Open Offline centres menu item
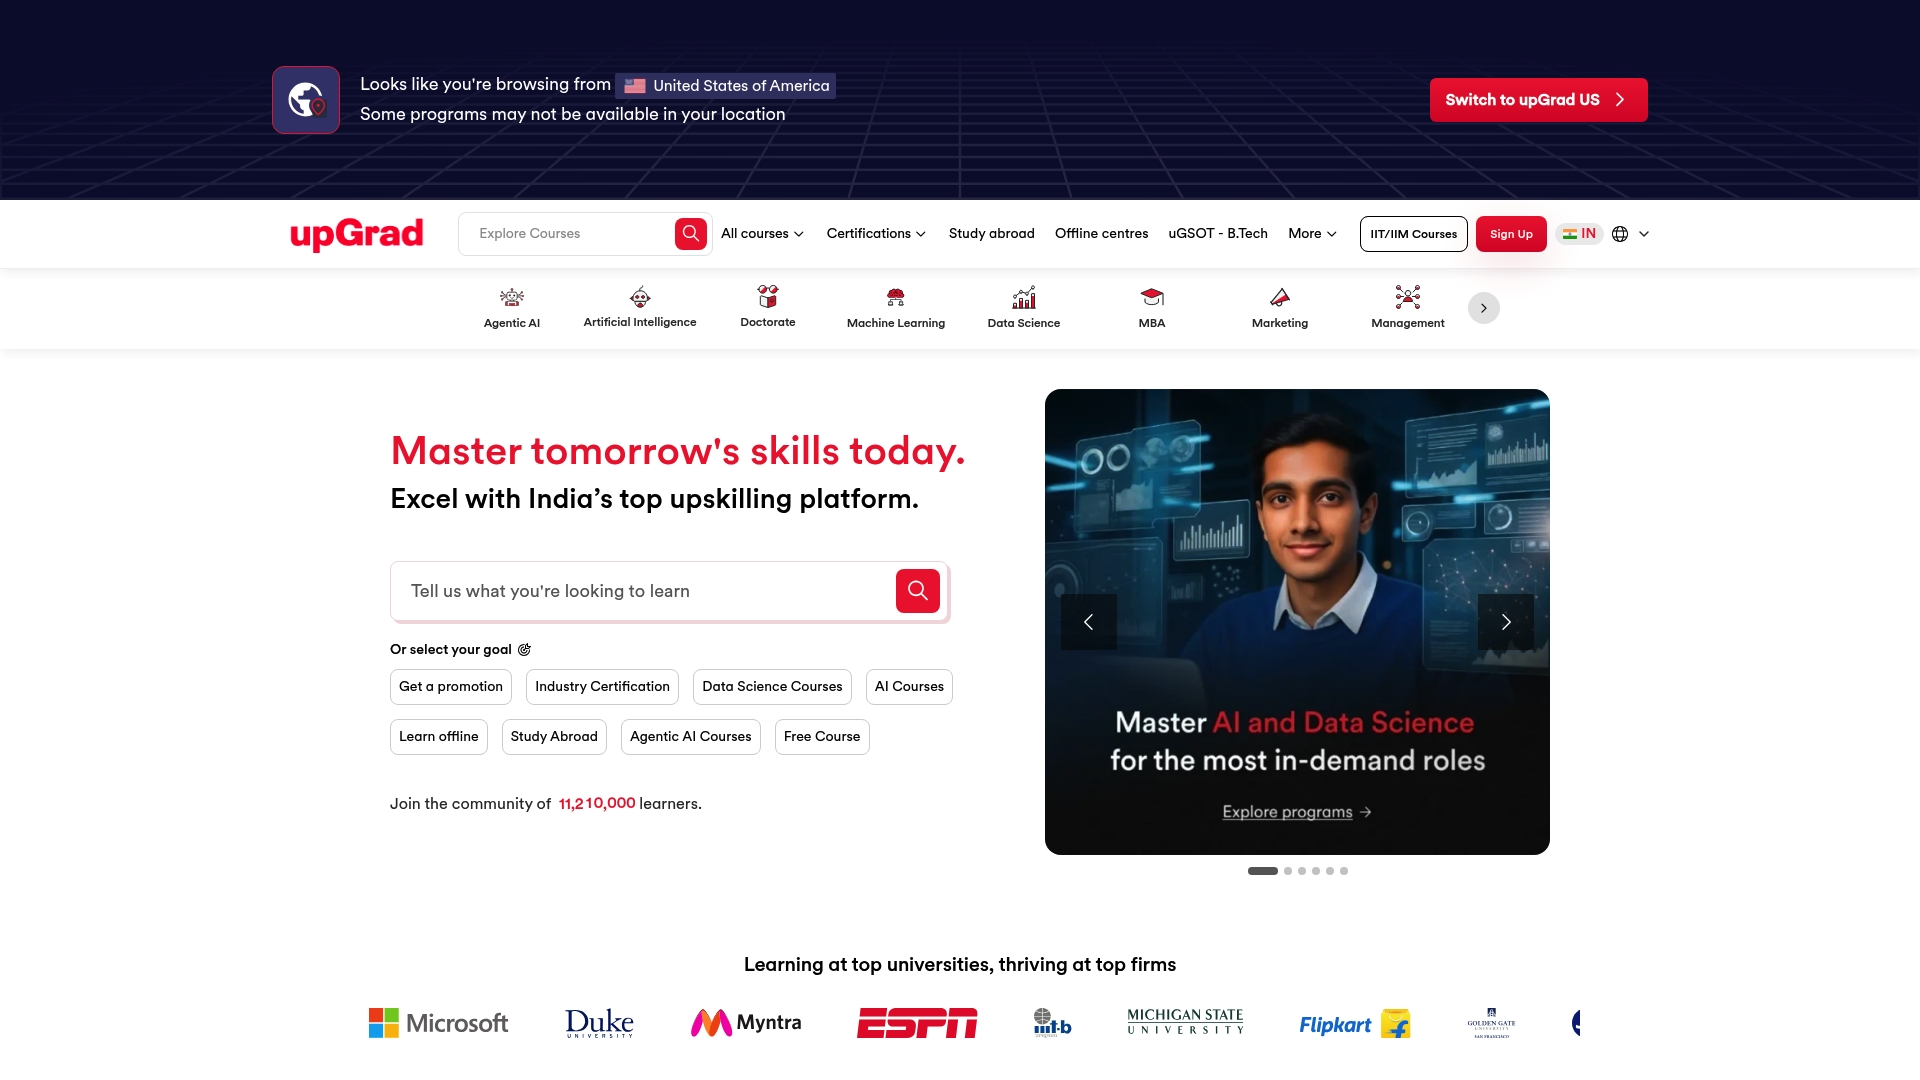 click(x=1101, y=234)
